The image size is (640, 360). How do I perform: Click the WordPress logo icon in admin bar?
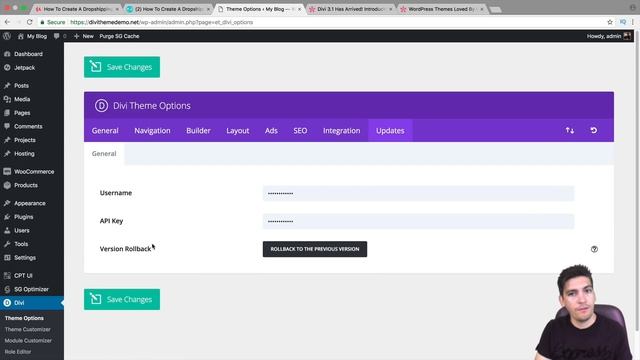(x=7, y=36)
